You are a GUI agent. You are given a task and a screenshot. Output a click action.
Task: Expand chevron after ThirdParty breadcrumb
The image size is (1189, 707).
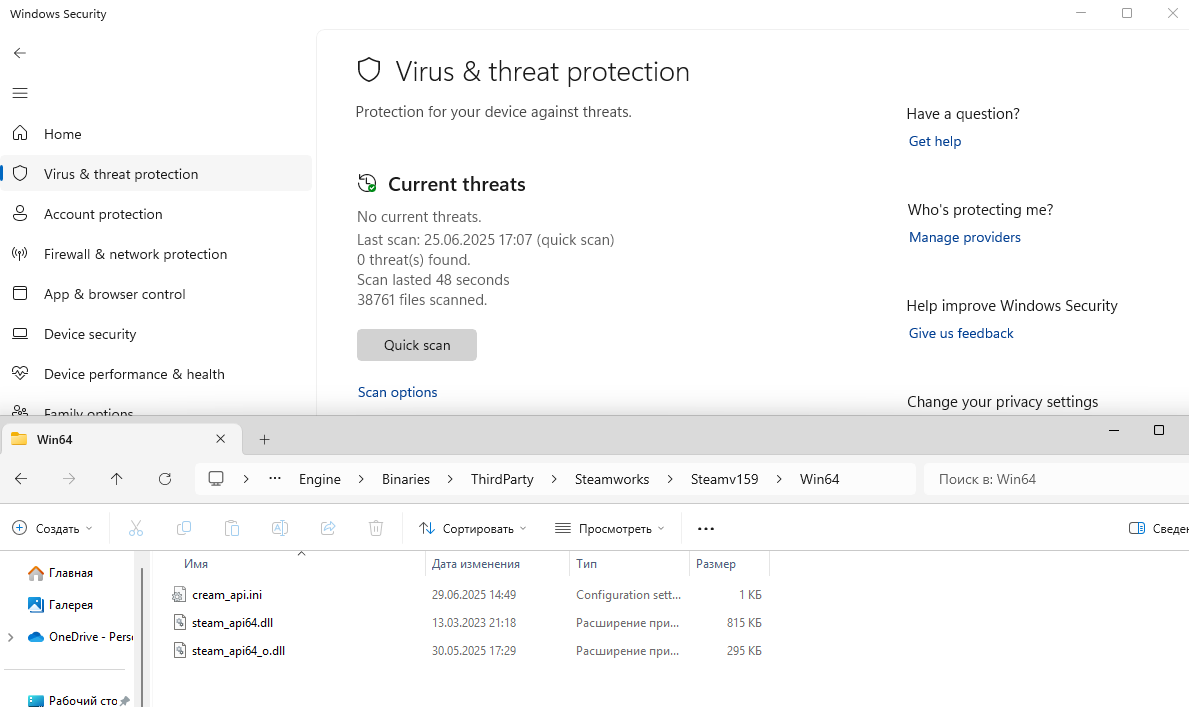[554, 479]
